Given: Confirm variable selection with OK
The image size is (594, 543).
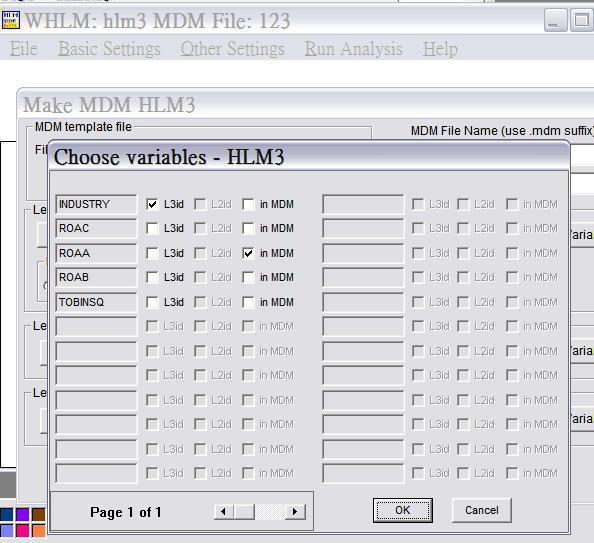Looking at the screenshot, I should point(403,510).
